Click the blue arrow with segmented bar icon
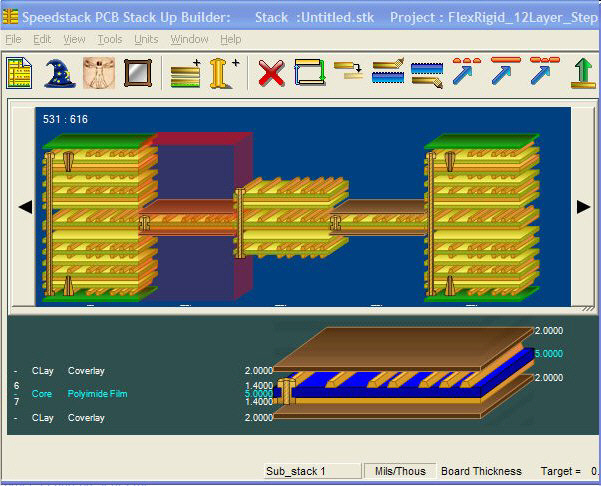The height and width of the screenshot is (486, 601). click(x=545, y=71)
